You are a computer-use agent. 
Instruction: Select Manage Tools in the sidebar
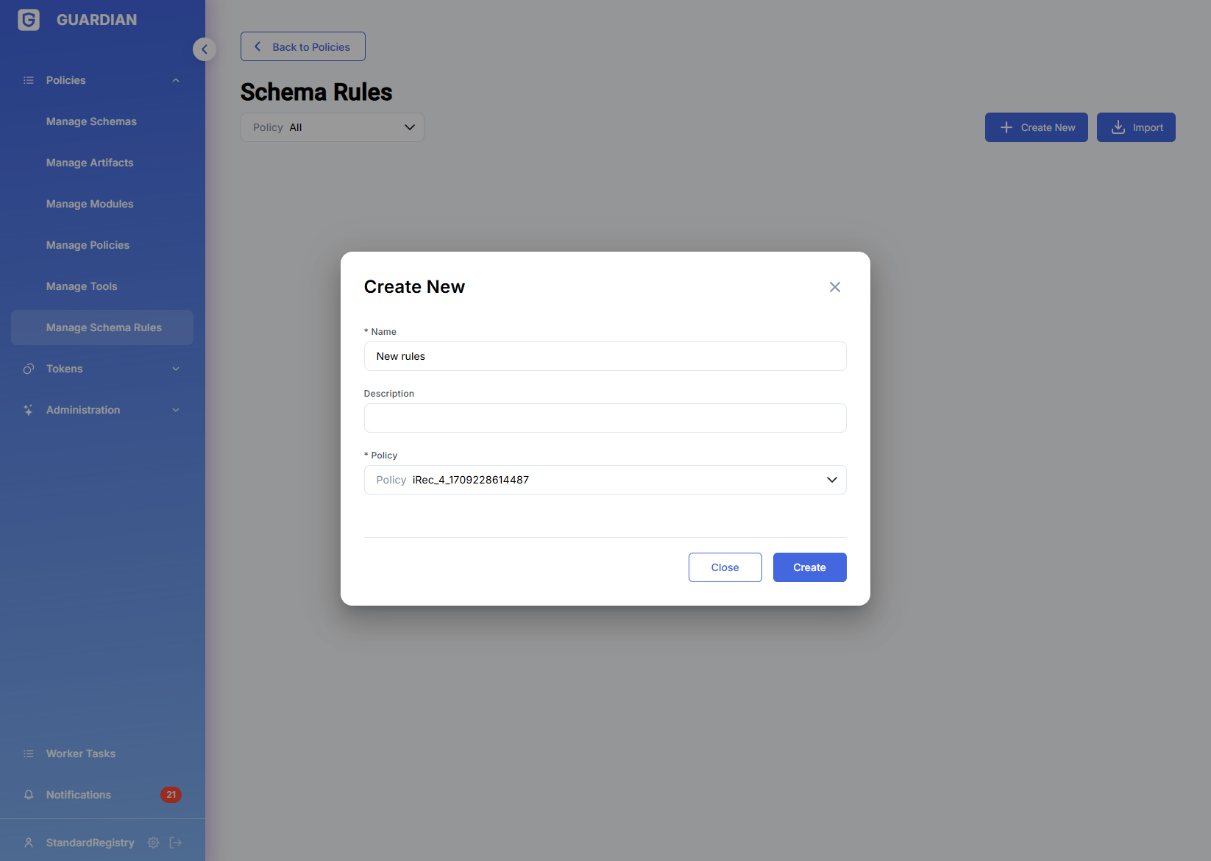(81, 287)
